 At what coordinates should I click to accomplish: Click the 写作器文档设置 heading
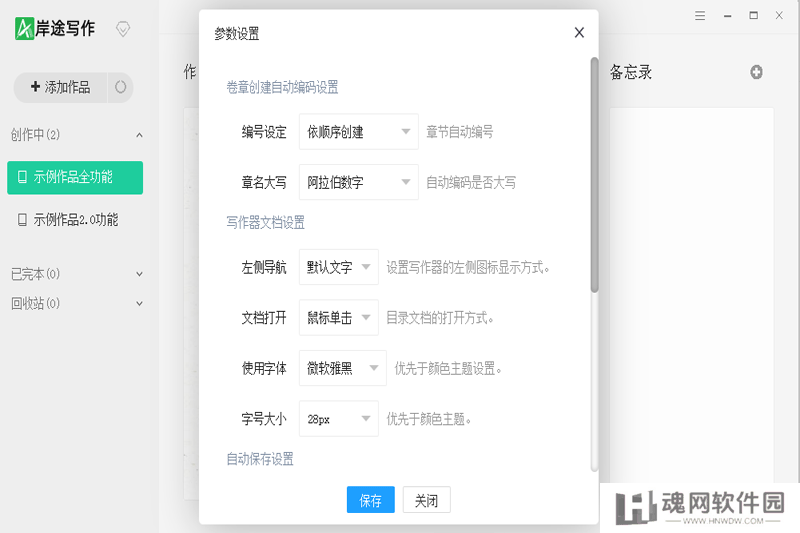pos(265,222)
